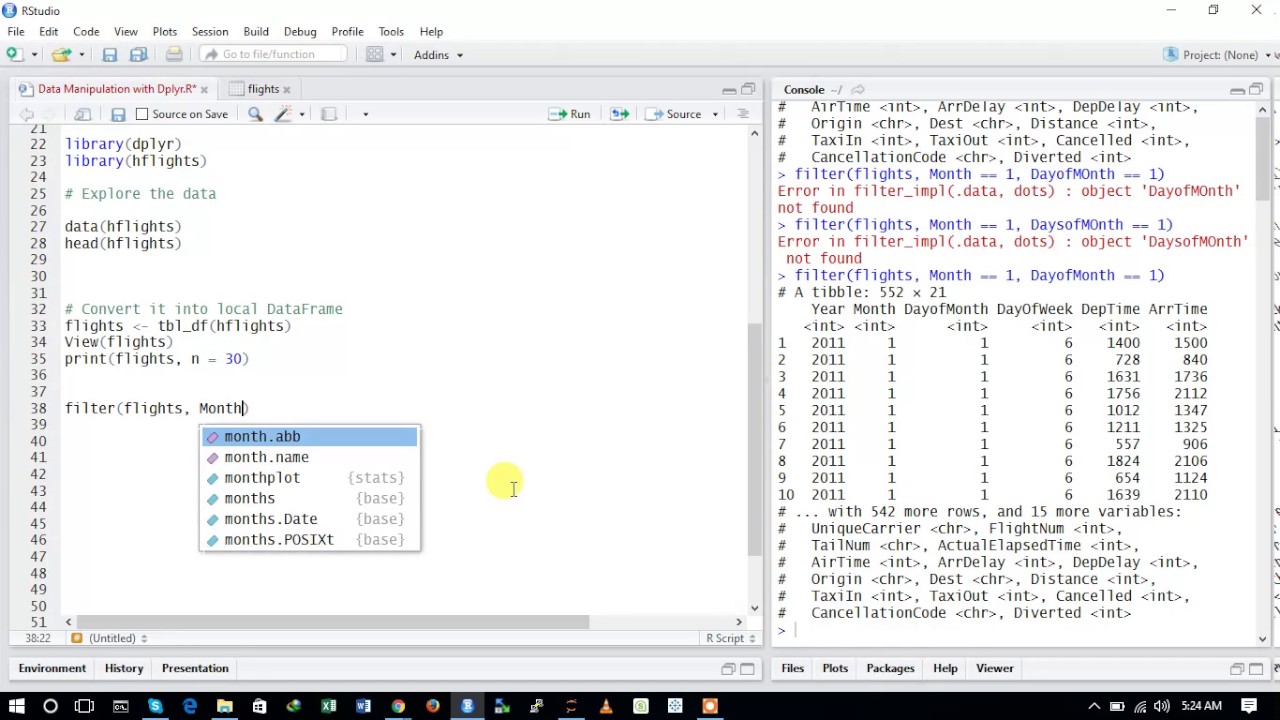Open the Environment tab

click(x=52, y=668)
